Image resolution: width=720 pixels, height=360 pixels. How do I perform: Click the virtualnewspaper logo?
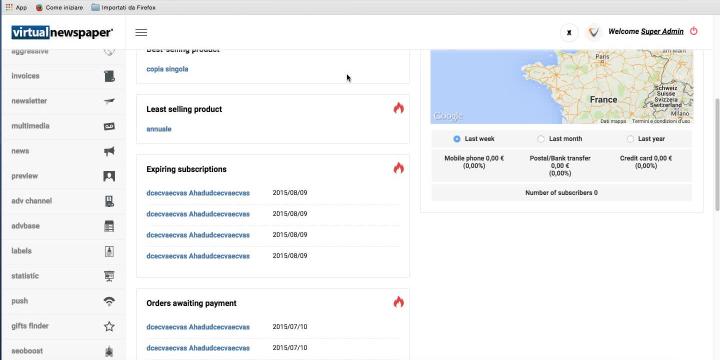pyautogui.click(x=62, y=33)
